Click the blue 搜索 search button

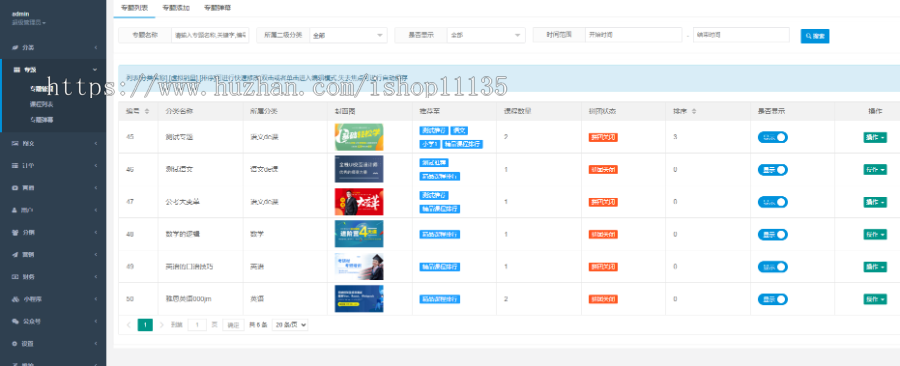(815, 36)
